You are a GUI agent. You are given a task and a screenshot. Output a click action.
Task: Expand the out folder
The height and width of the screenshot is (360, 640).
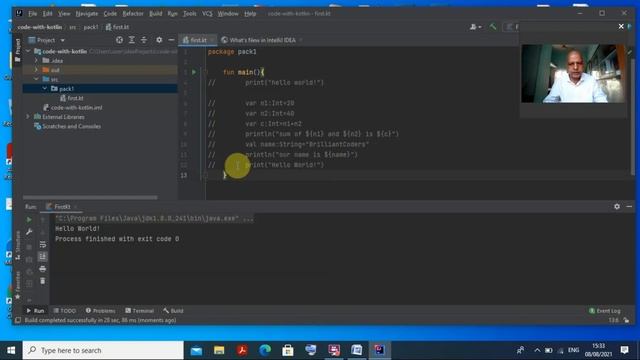36,70
